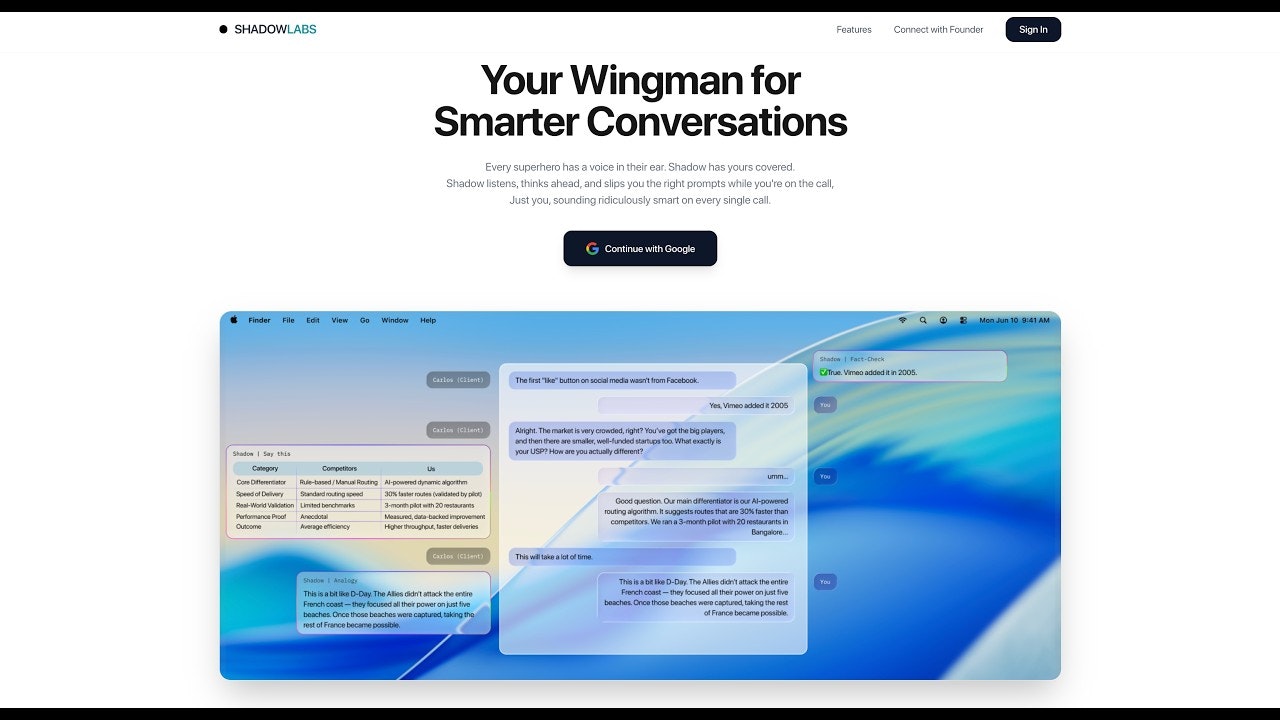The height and width of the screenshot is (720, 1280).
Task: Click 'Average efficiency' cell
Action: click(x=325, y=527)
